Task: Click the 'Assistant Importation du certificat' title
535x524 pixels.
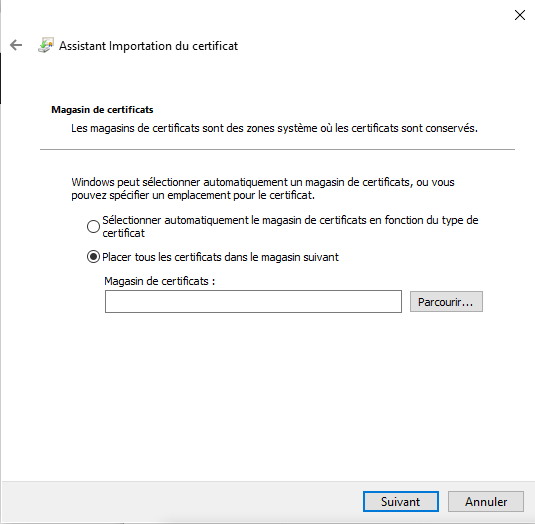Action: [x=148, y=46]
